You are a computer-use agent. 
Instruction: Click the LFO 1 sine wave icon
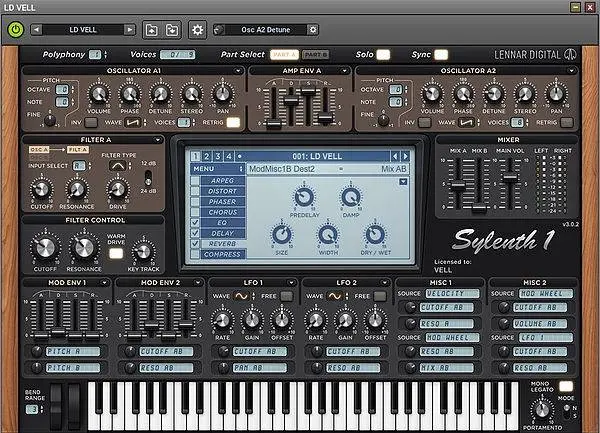coord(241,296)
